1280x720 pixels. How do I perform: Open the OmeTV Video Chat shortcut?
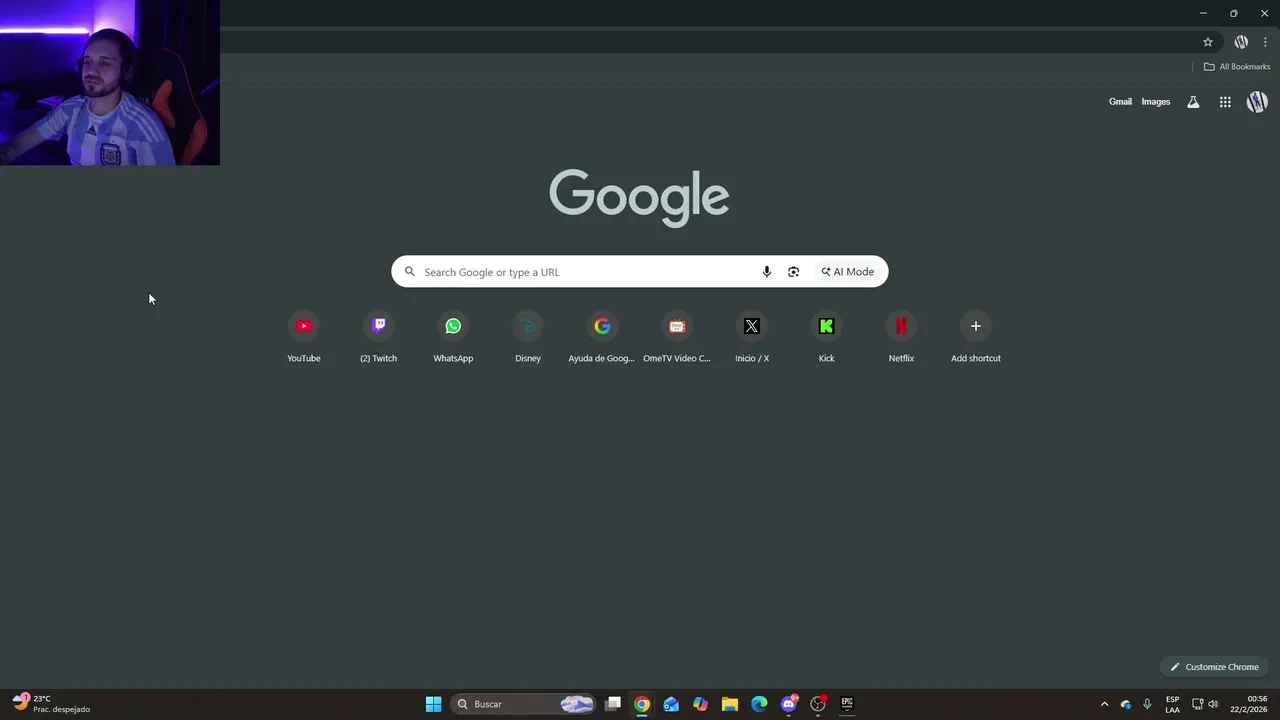pos(677,338)
